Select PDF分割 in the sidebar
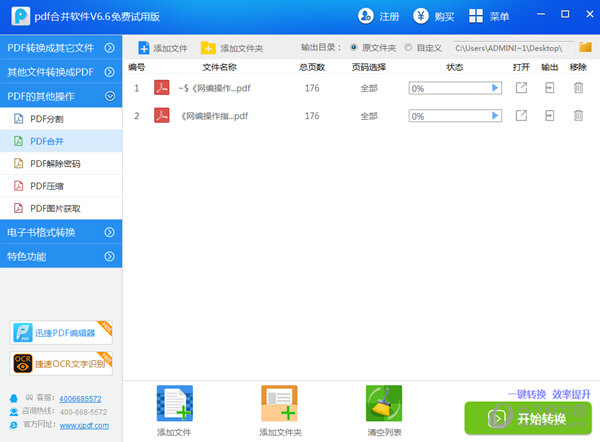The width and height of the screenshot is (600, 442). pos(61,119)
